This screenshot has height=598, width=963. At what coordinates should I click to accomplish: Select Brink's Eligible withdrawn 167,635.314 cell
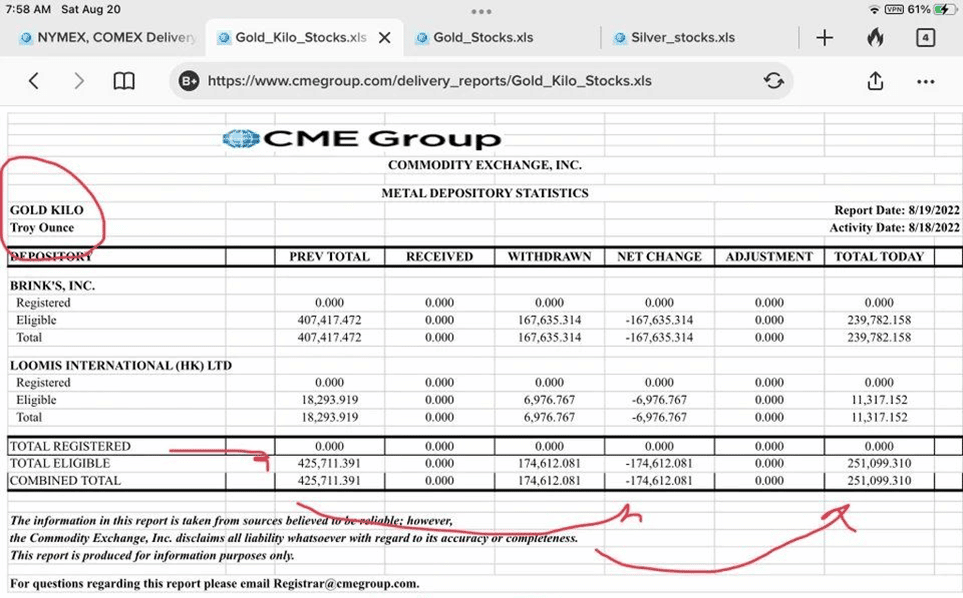point(549,320)
